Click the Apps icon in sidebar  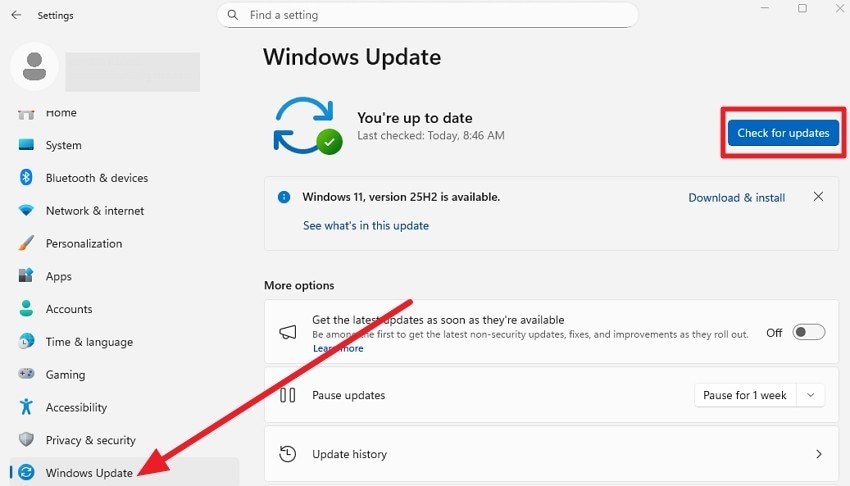tap(26, 275)
